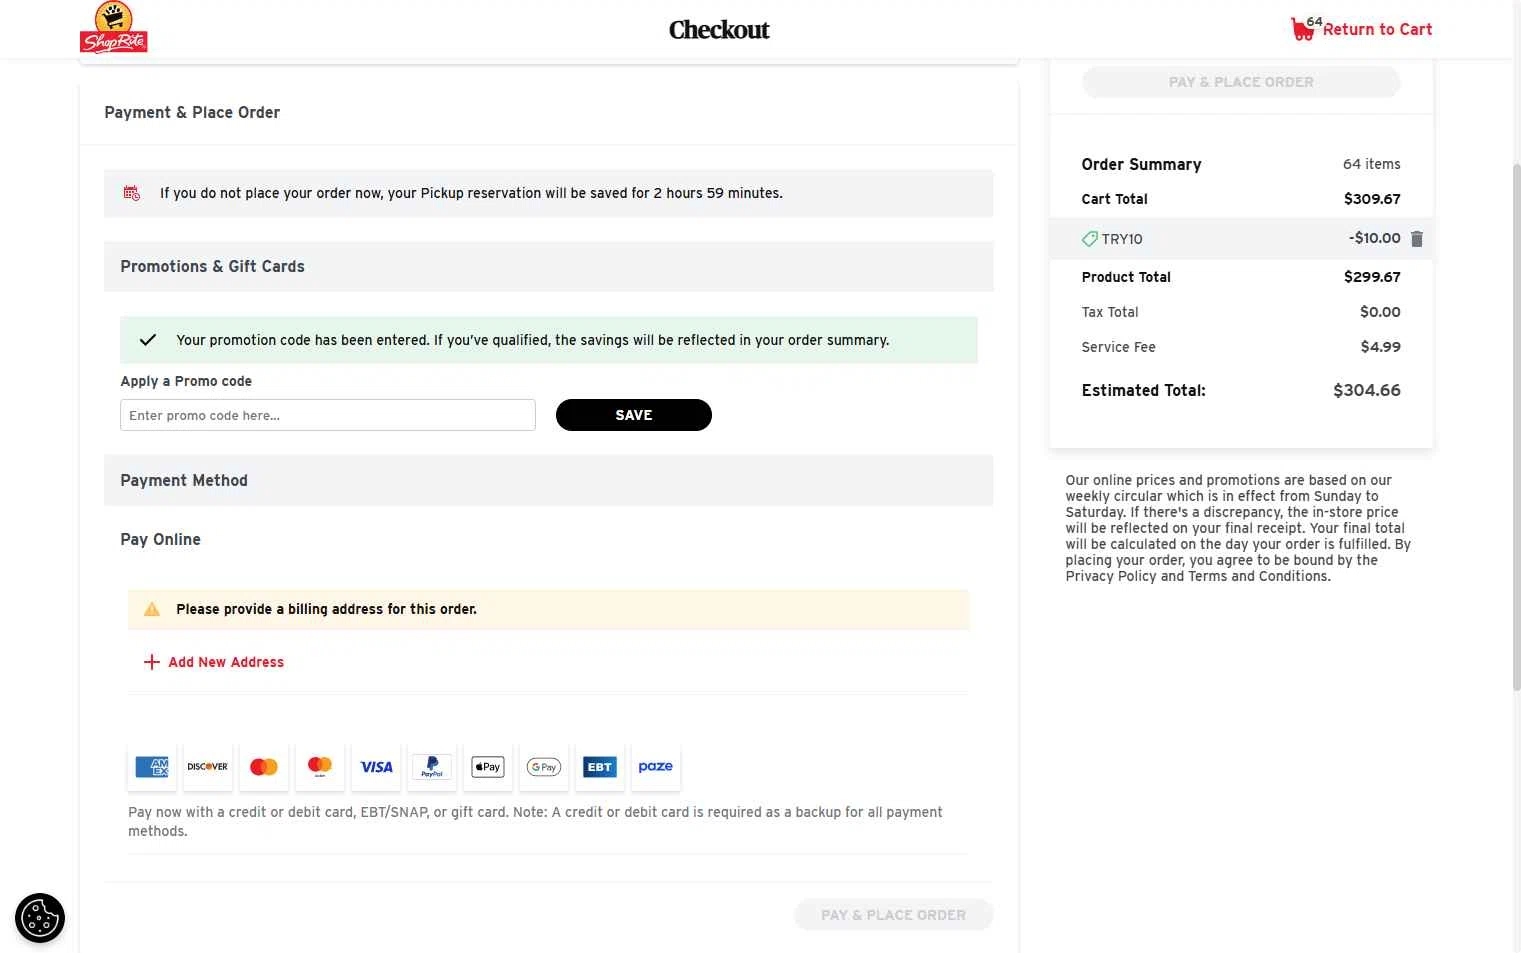Select the American Express card icon
This screenshot has height=953, width=1521.
(x=152, y=767)
